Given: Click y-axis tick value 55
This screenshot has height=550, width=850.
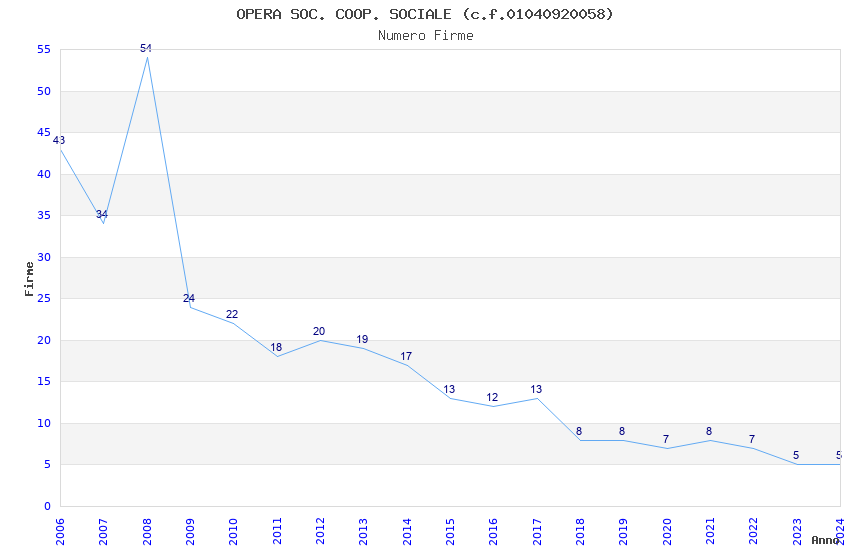Looking at the screenshot, I should (x=44, y=49).
